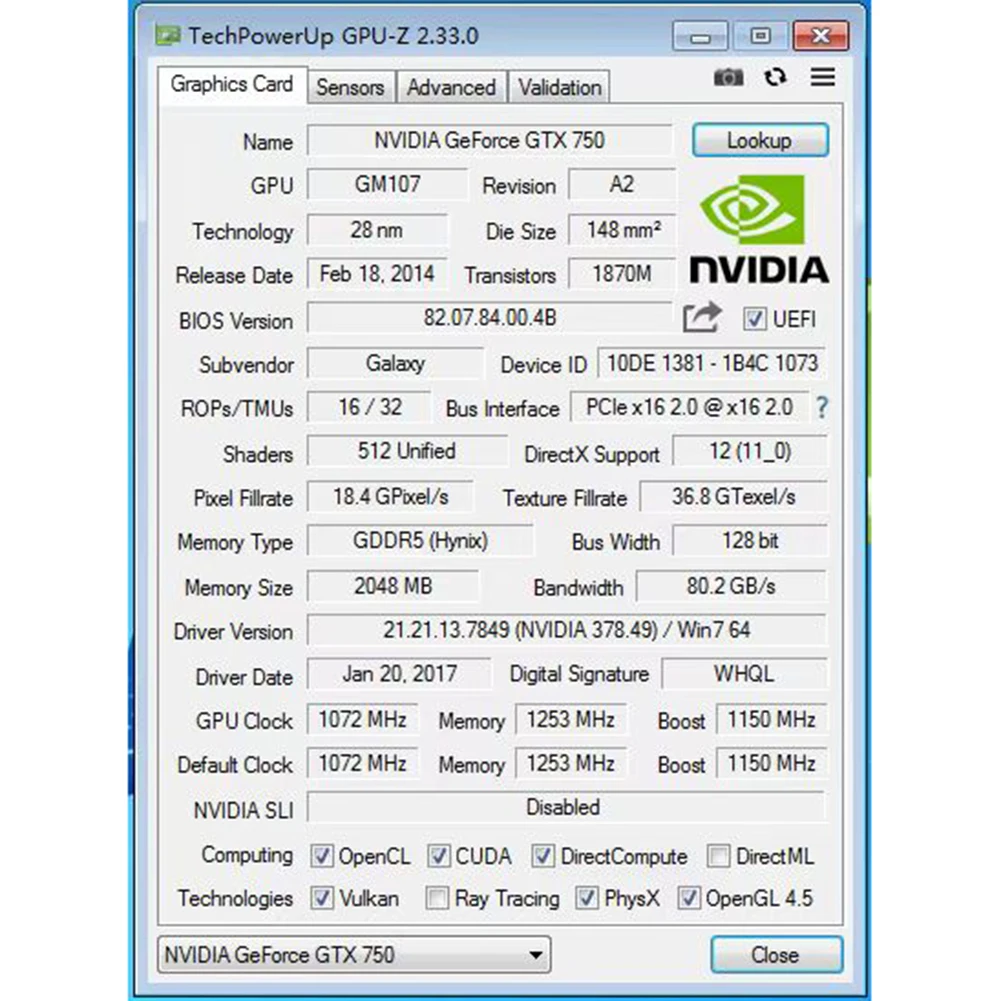Click the Bandwidth field 80.2 GB/s

coord(732,586)
